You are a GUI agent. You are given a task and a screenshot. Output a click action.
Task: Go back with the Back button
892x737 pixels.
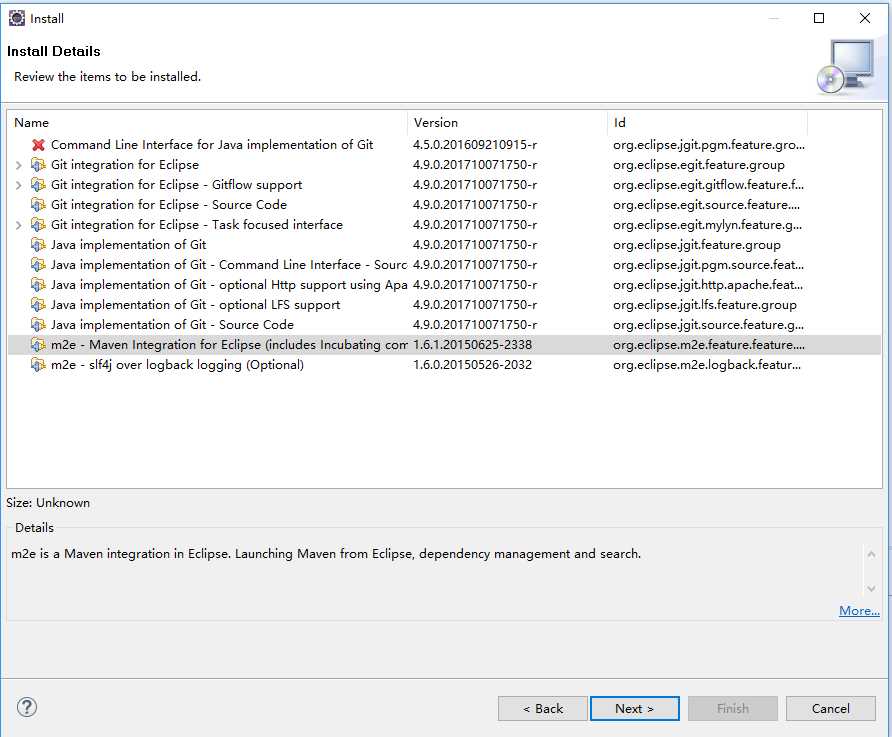tap(543, 709)
